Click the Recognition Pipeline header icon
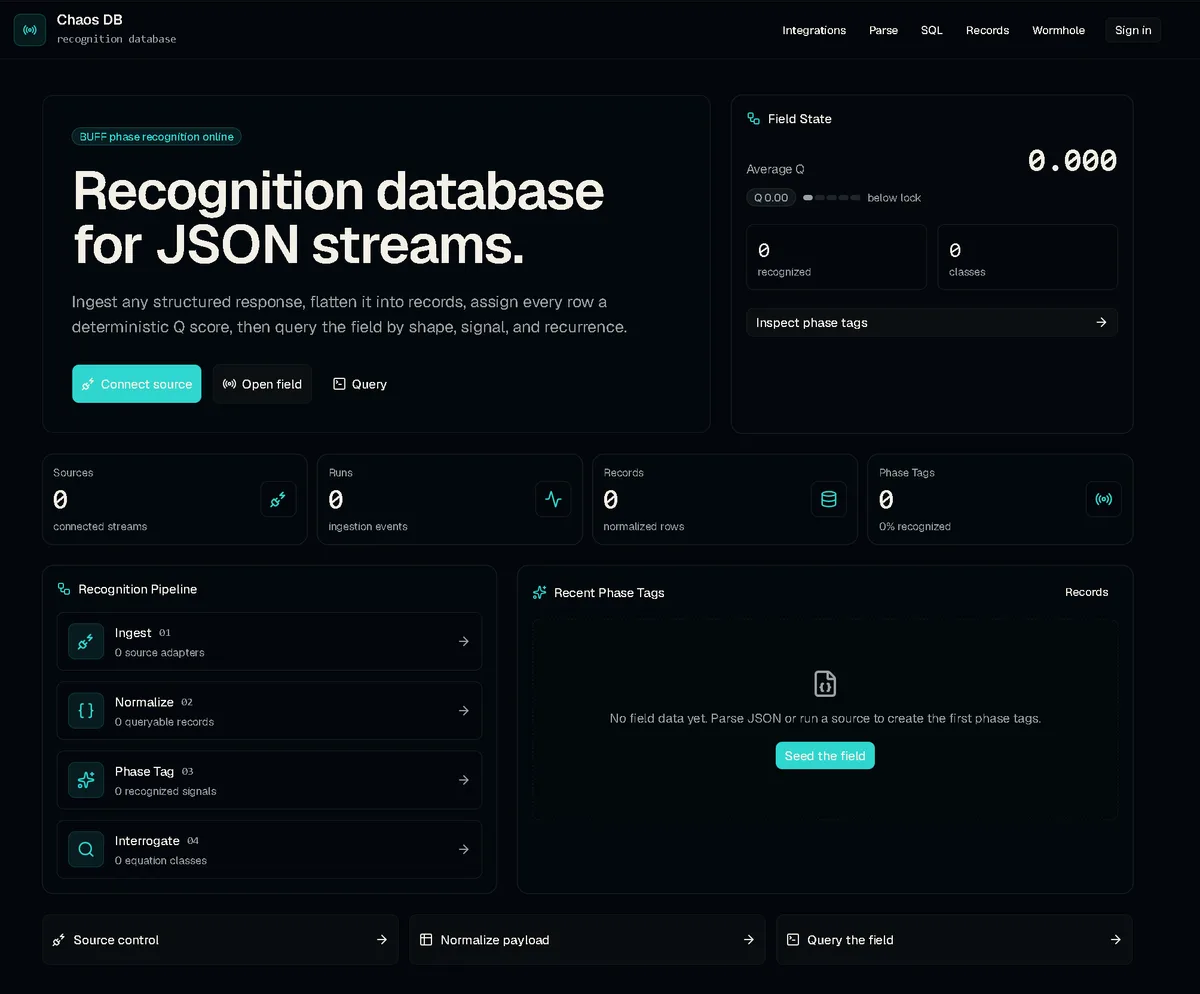The height and width of the screenshot is (994, 1200). 64,590
